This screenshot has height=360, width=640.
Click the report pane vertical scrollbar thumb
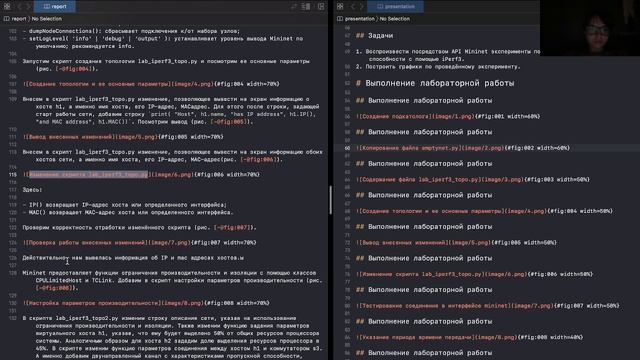click(330, 200)
